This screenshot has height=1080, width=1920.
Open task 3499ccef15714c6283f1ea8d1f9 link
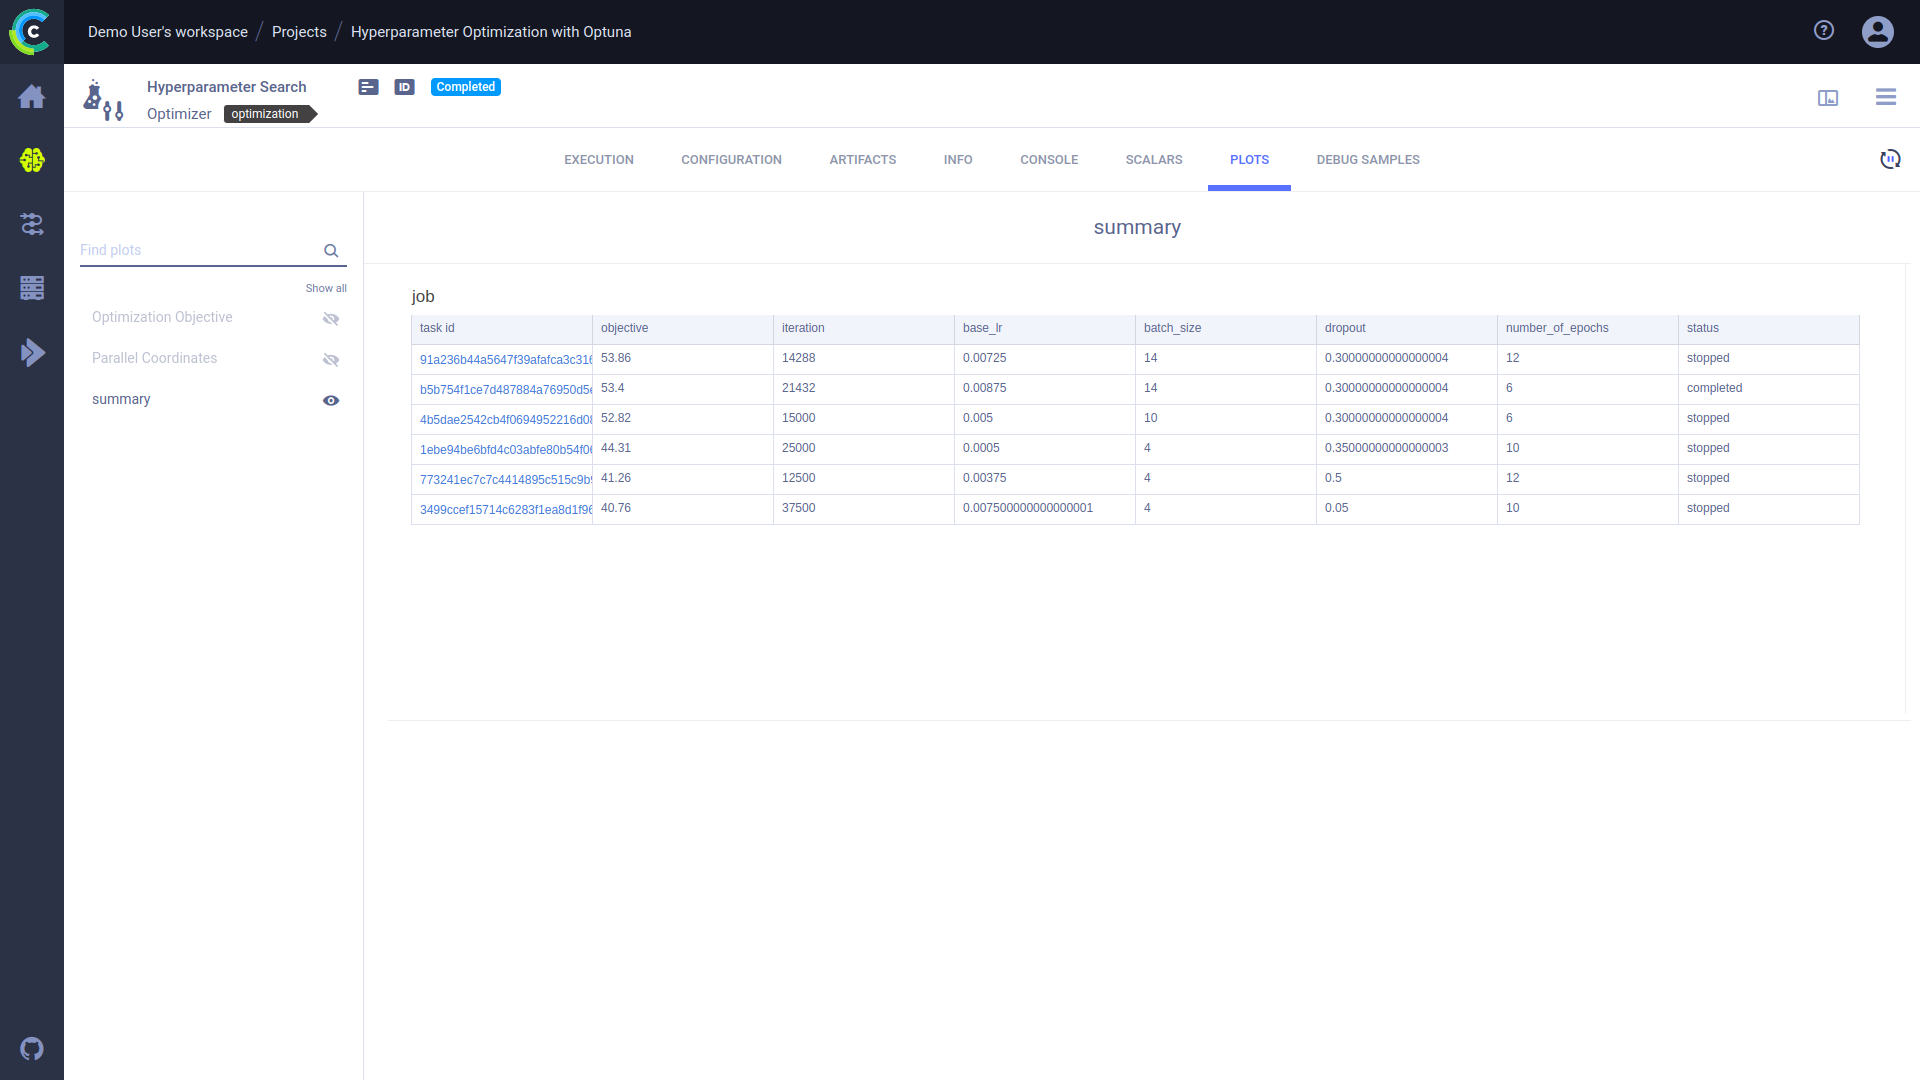[506, 510]
